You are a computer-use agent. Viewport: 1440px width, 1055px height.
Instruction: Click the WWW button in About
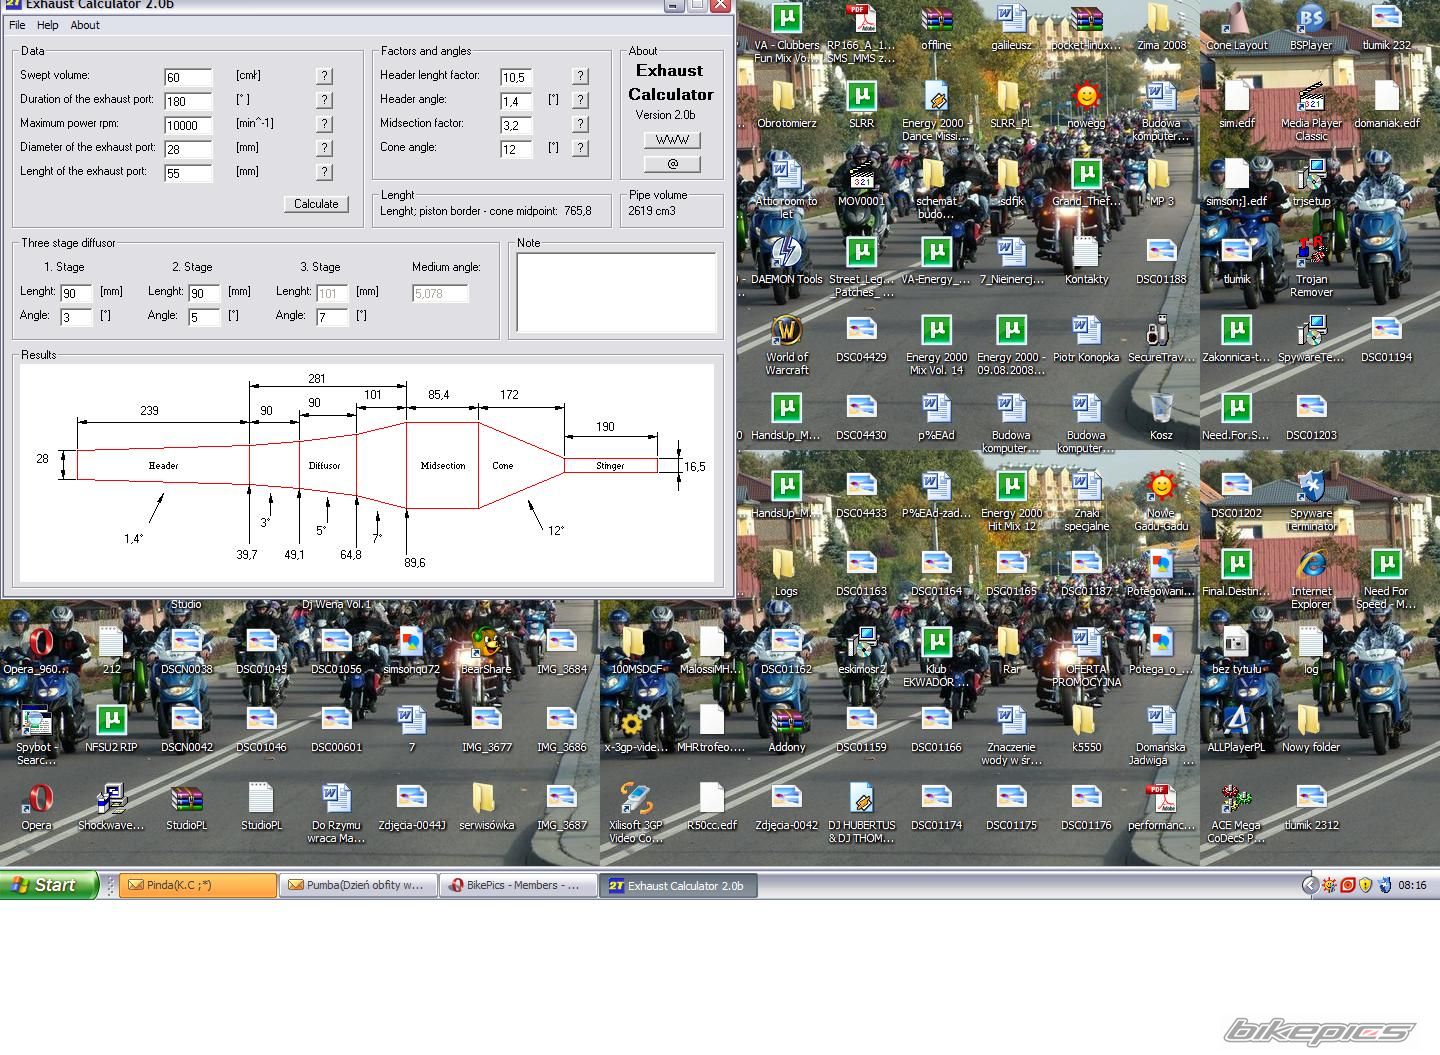(672, 140)
